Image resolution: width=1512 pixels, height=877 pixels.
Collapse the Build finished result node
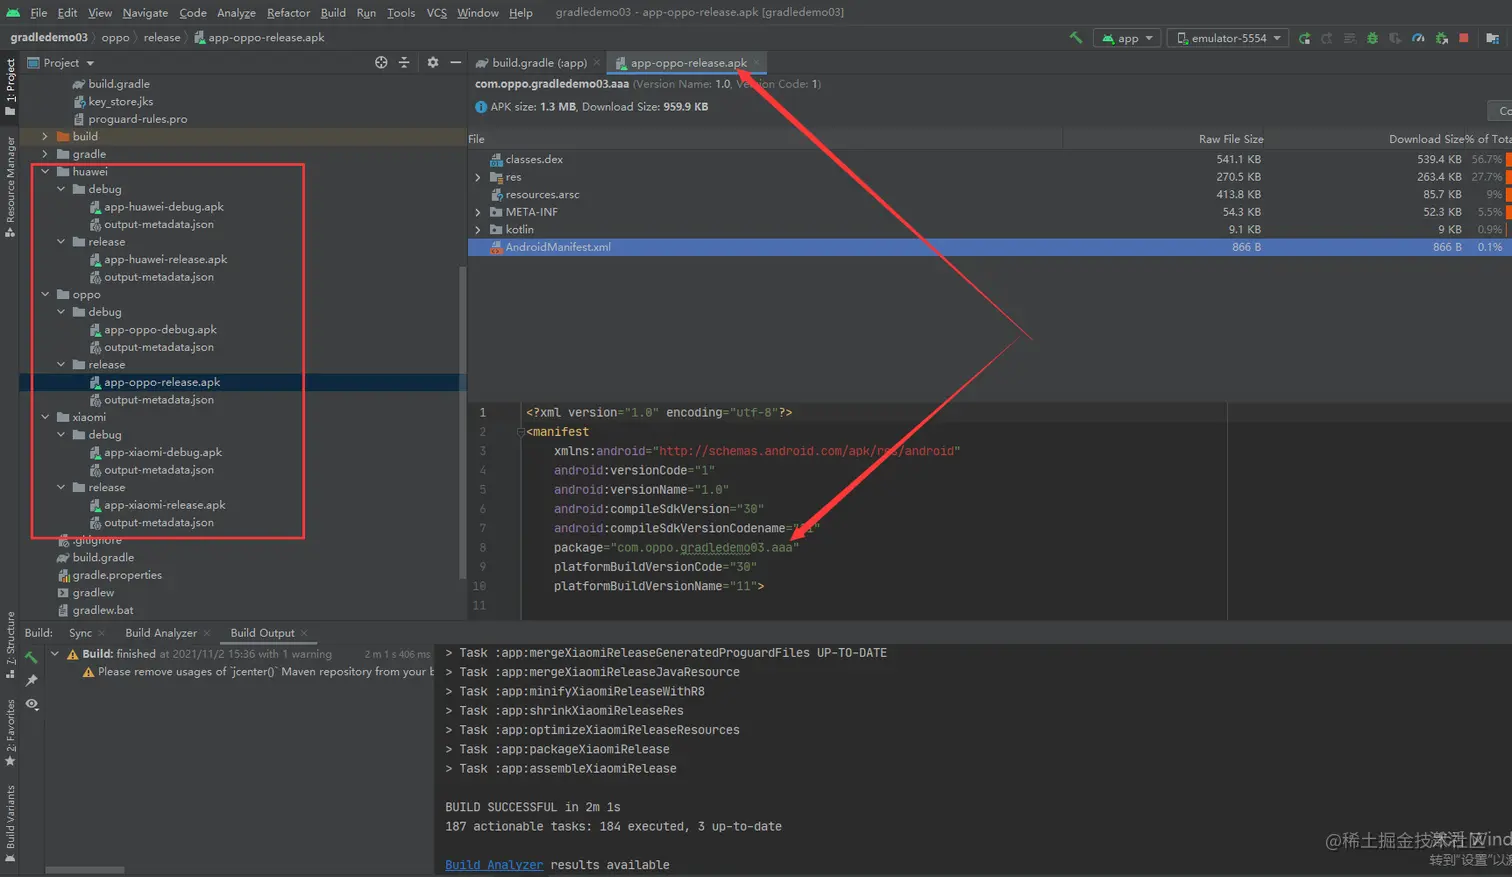pyautogui.click(x=55, y=654)
